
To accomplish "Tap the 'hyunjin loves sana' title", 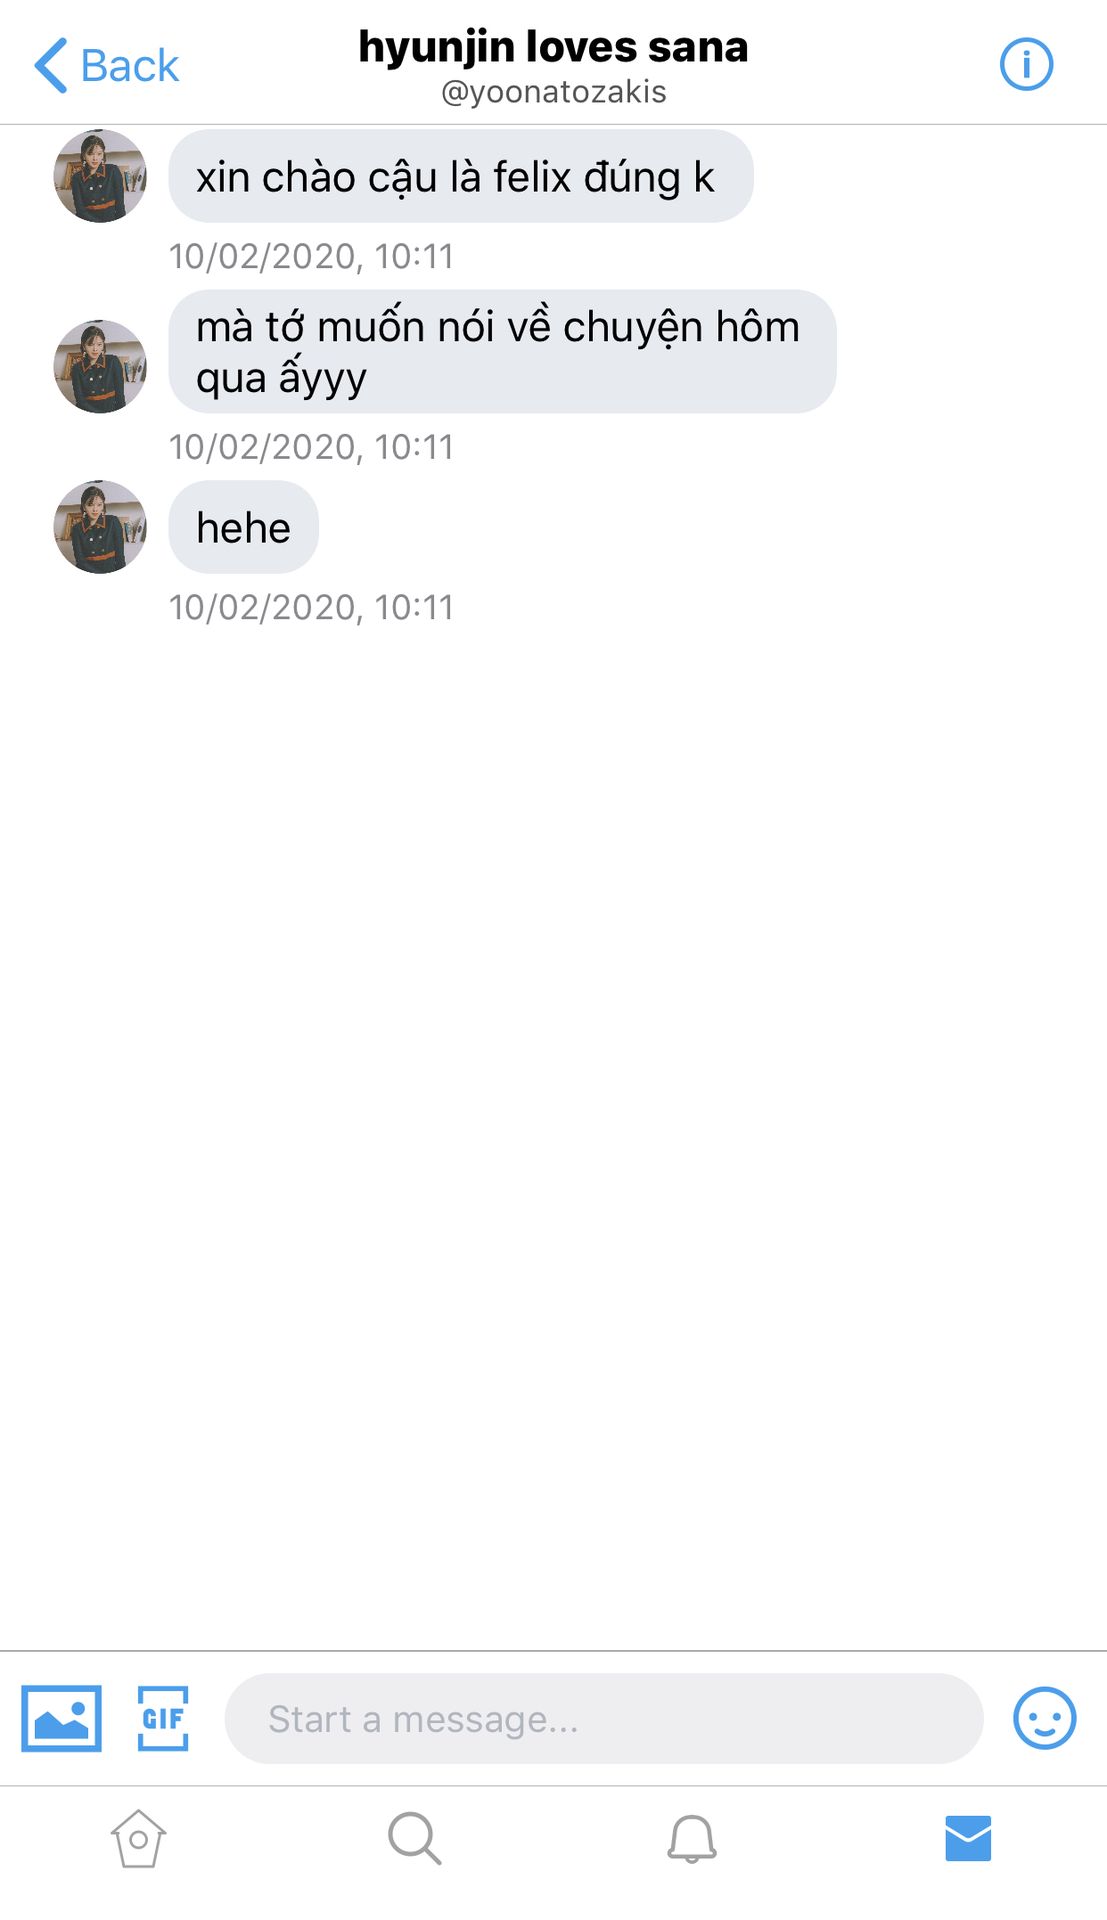I will 553,46.
